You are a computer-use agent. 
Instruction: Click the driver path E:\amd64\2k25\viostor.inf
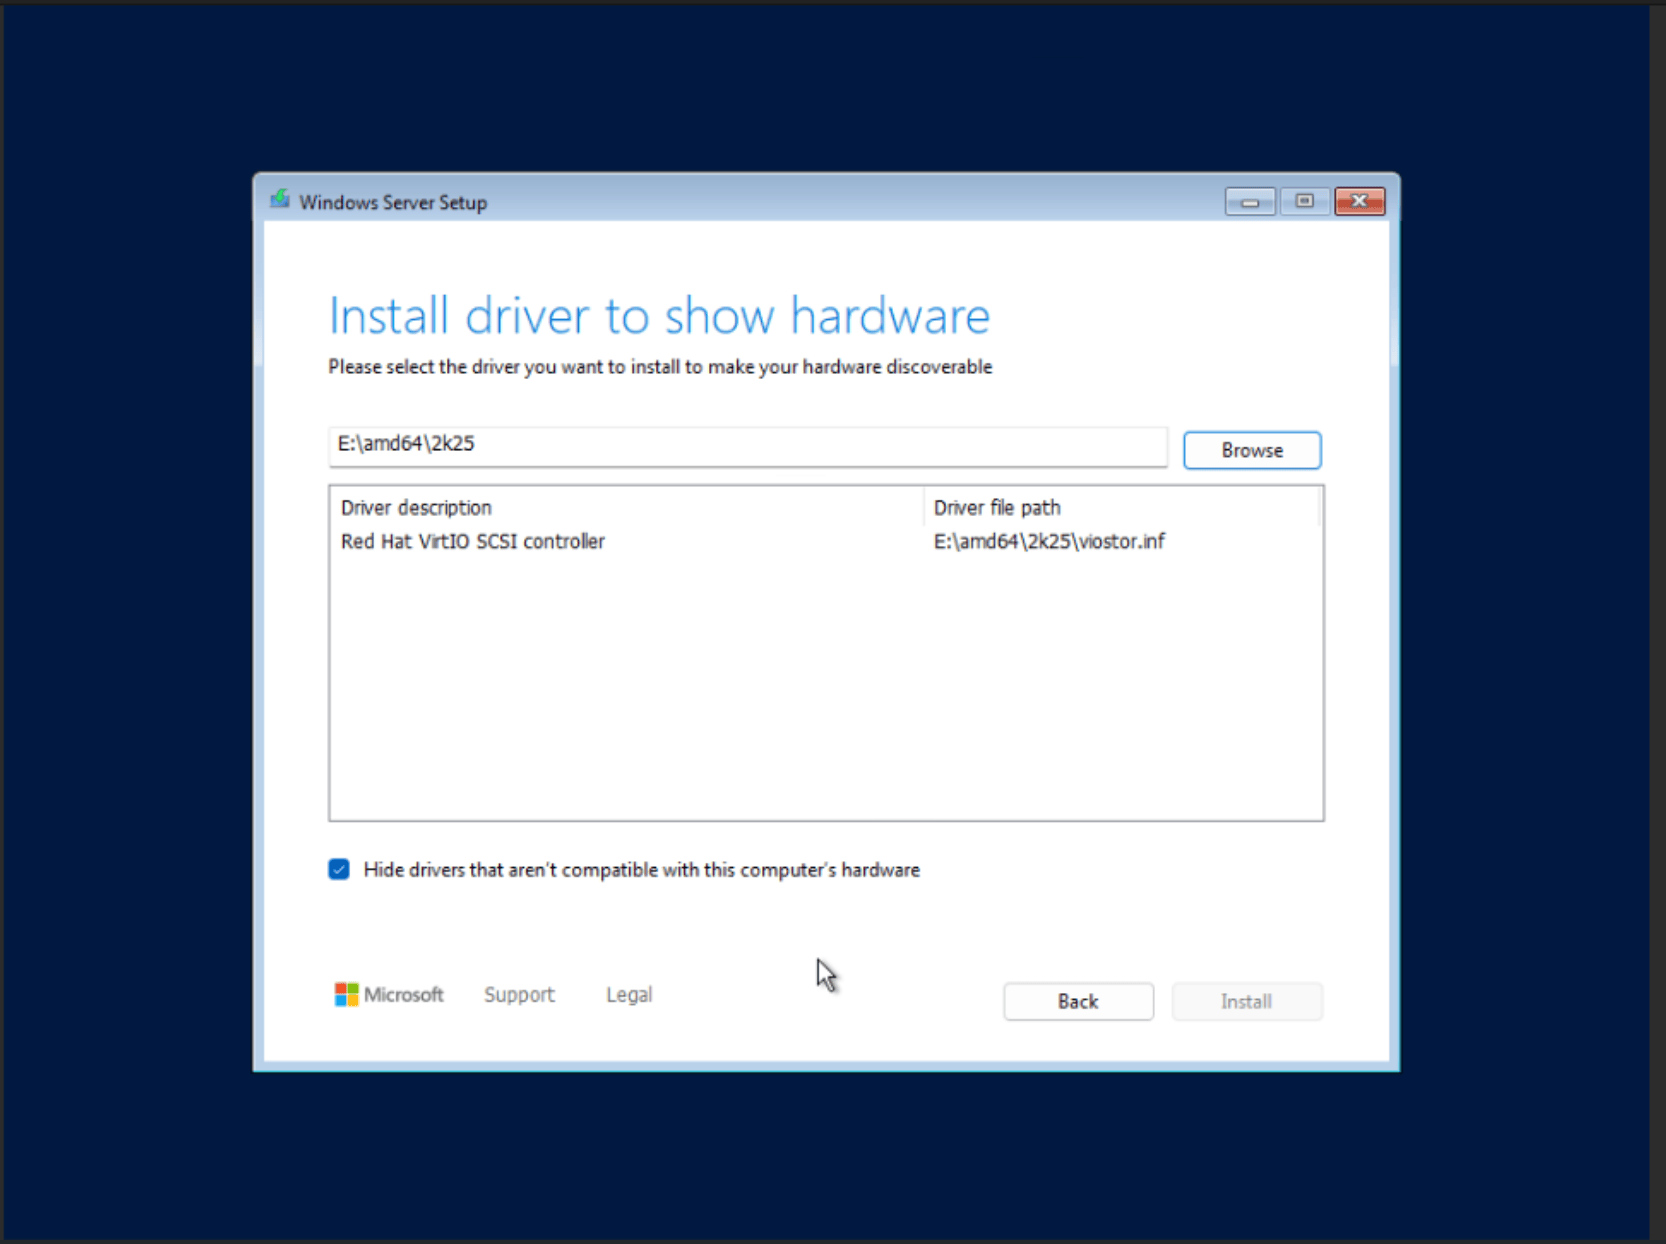[x=1048, y=541]
